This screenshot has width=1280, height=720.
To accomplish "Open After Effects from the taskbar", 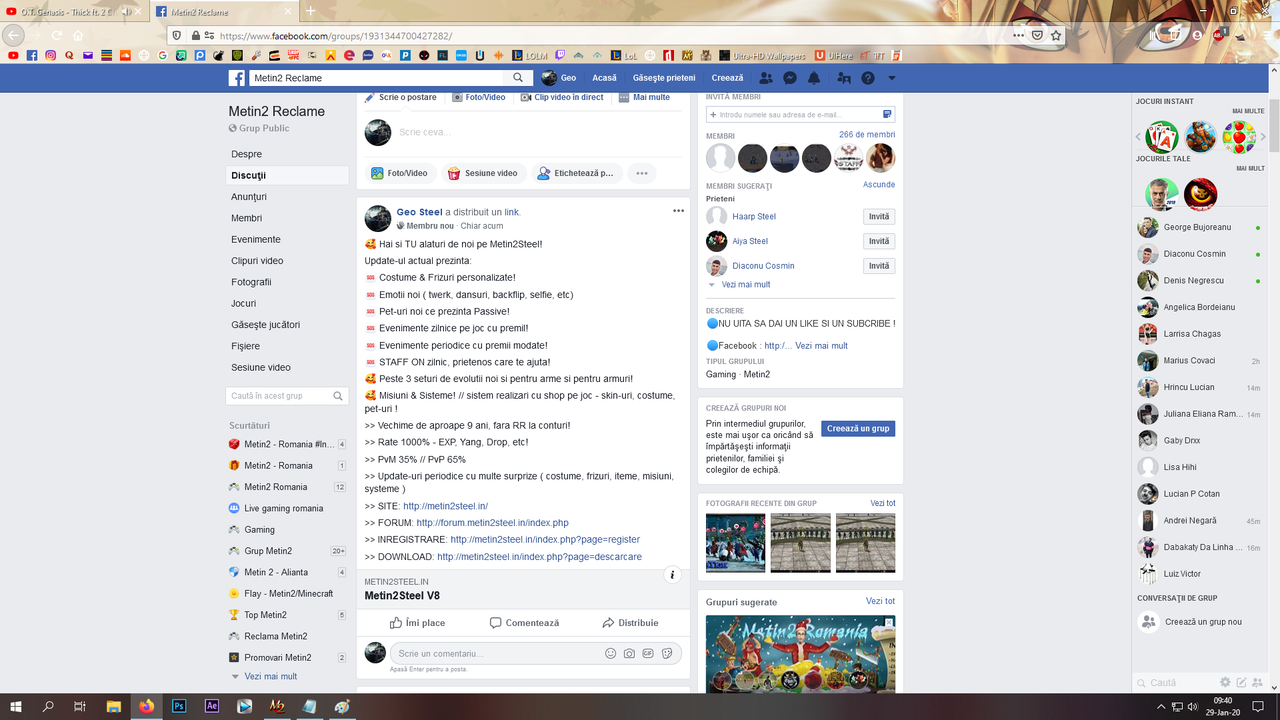I will click(x=212, y=706).
